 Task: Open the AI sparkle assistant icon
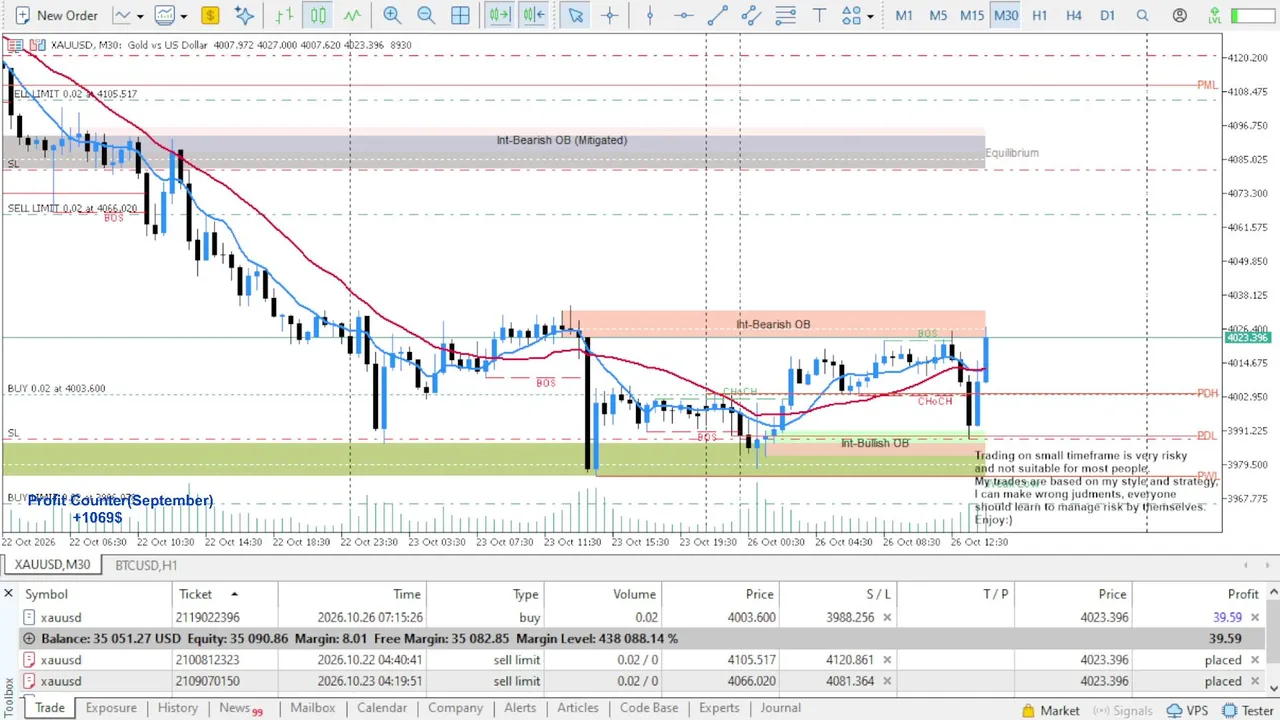point(244,15)
